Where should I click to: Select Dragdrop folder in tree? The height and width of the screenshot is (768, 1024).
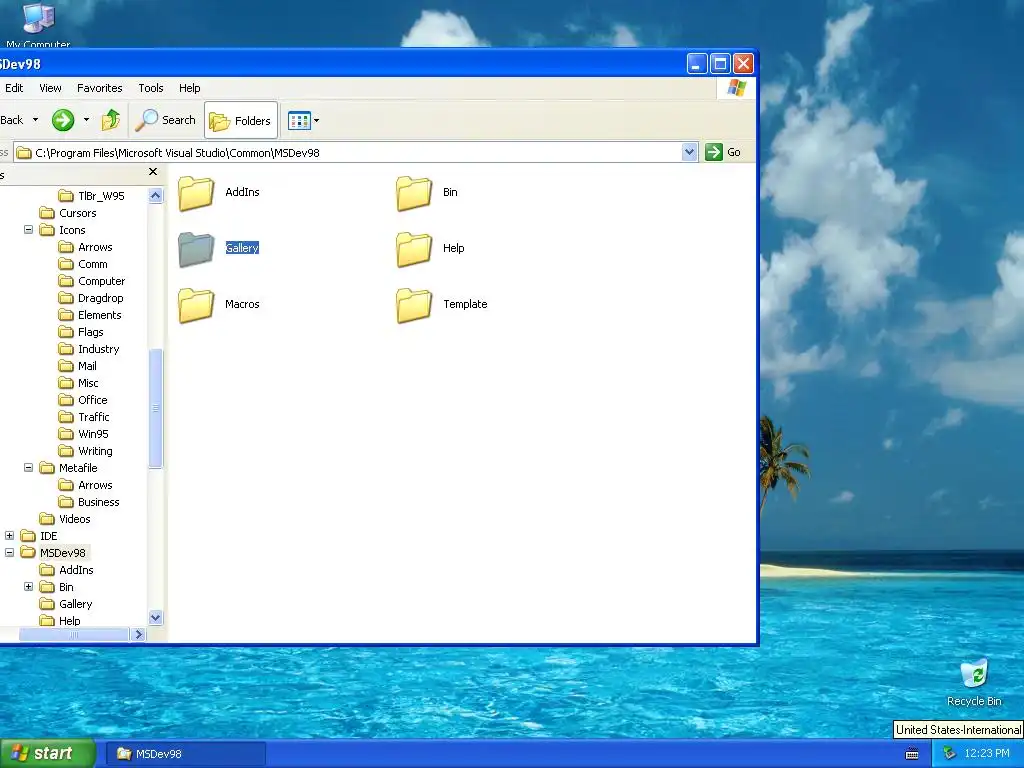point(91,298)
